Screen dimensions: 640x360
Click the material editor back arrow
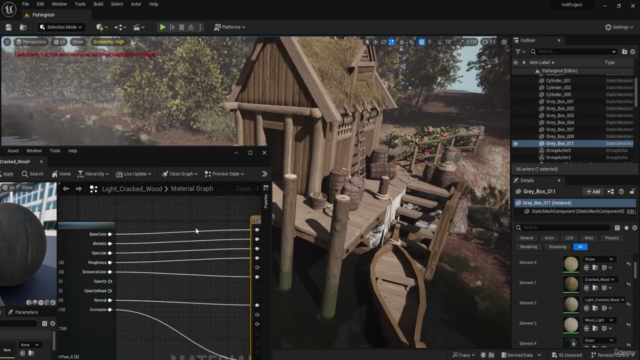coord(66,189)
